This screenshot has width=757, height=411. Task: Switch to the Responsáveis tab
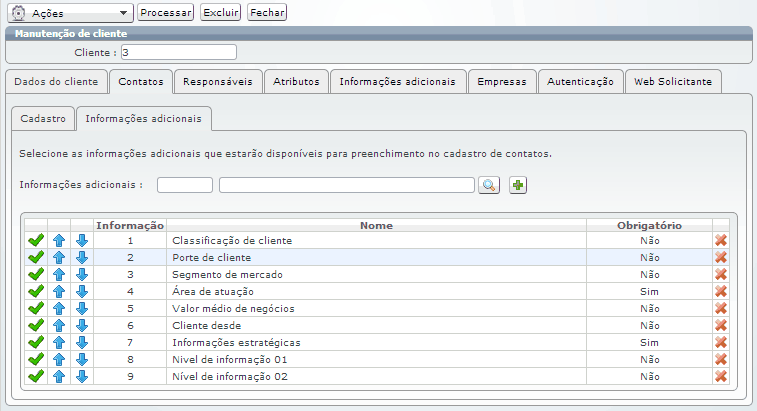(217, 82)
